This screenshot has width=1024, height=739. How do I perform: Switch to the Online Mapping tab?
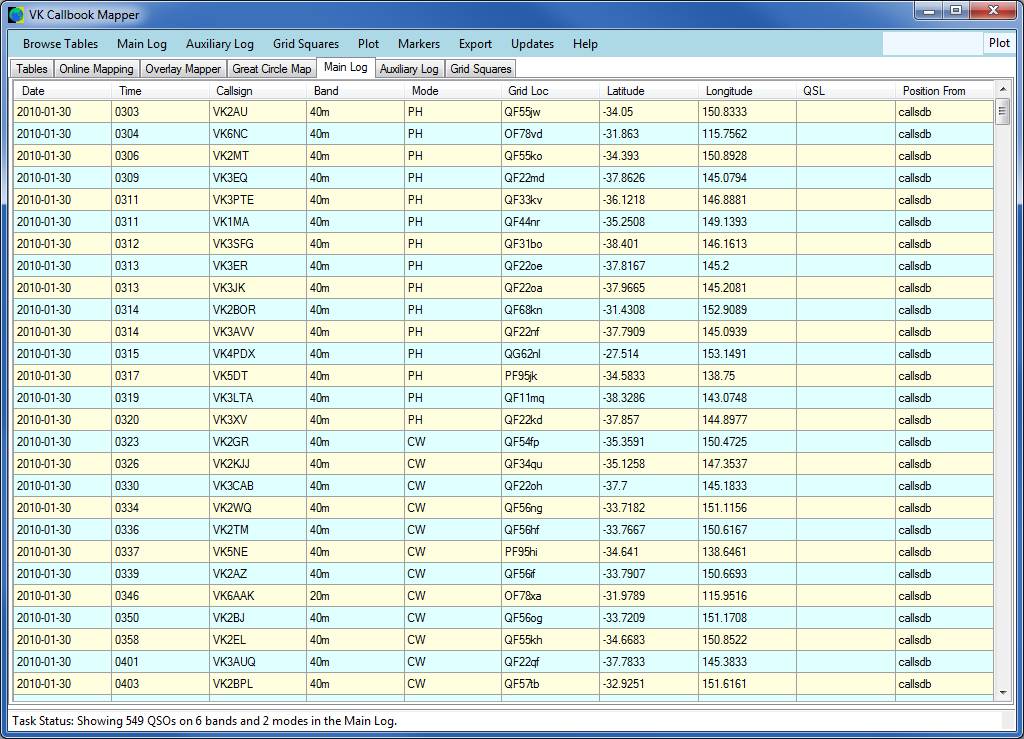(96, 69)
